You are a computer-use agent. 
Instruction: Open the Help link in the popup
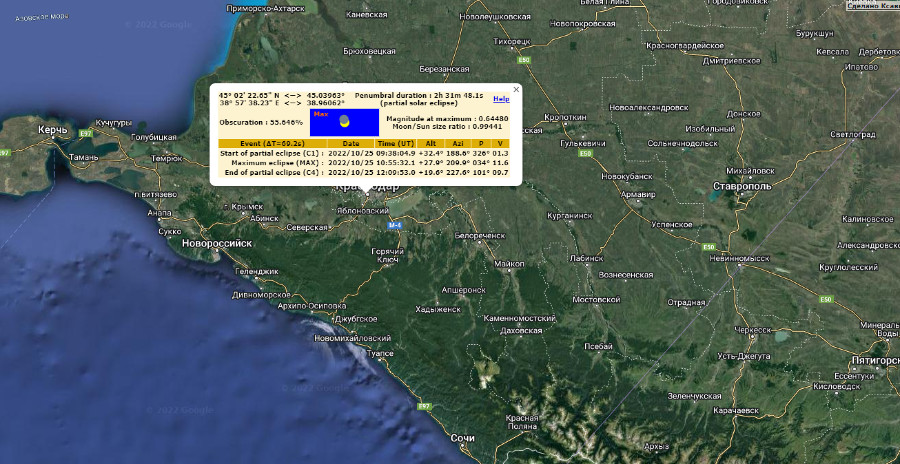coord(500,99)
